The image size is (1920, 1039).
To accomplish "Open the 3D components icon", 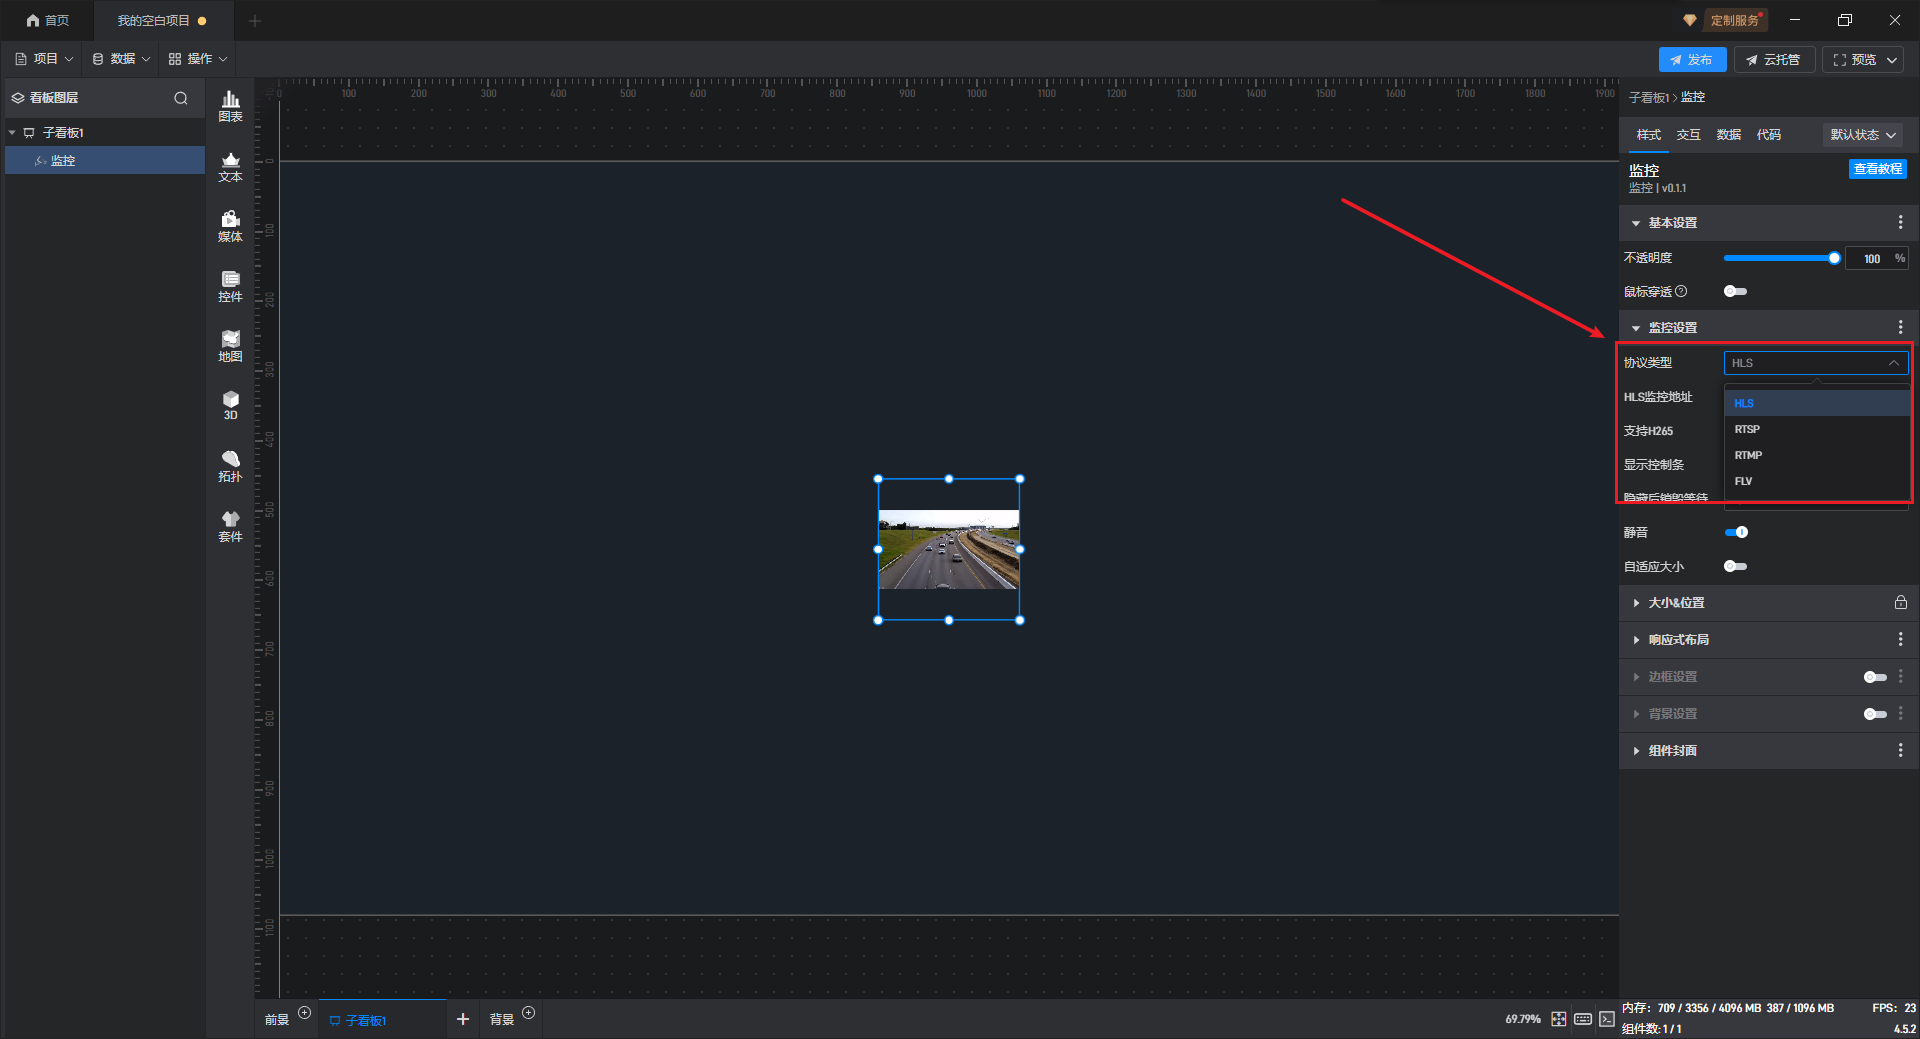I will pos(230,405).
